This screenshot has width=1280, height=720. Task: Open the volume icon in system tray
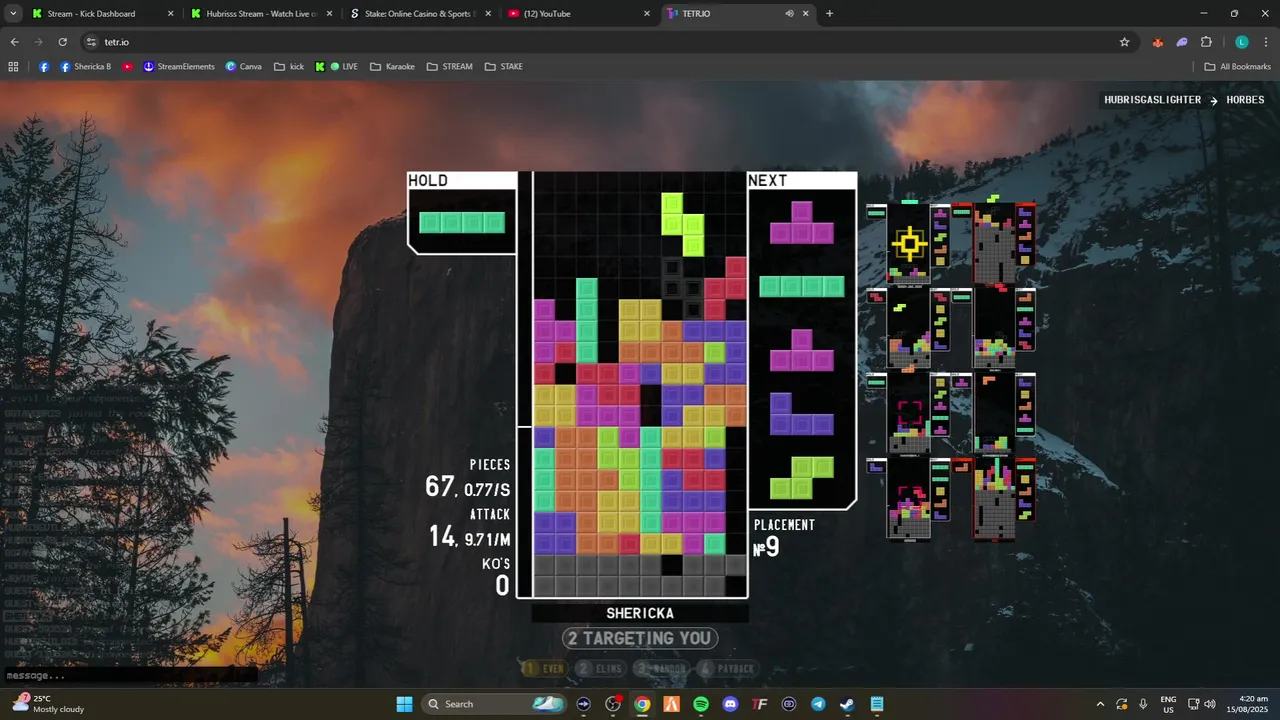(x=1209, y=704)
